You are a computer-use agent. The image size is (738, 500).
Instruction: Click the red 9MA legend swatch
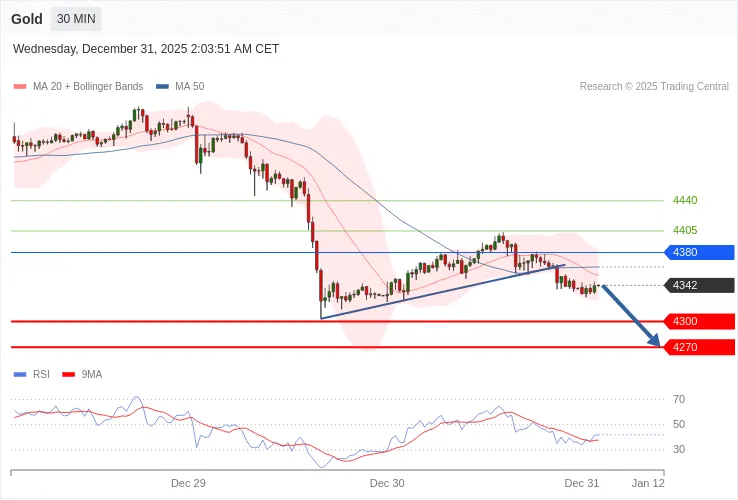point(68,374)
